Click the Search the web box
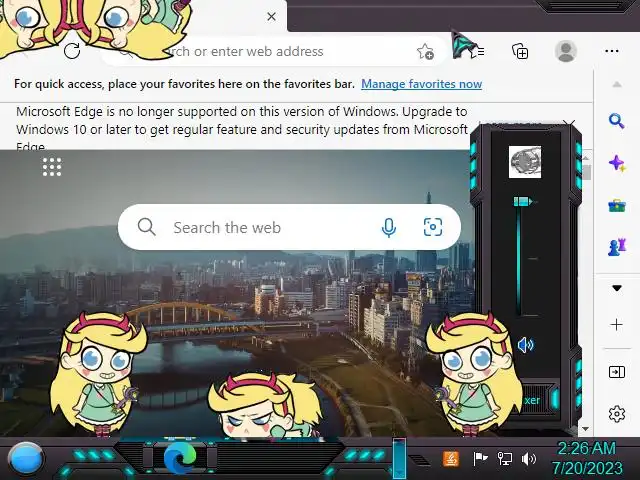 pos(289,227)
